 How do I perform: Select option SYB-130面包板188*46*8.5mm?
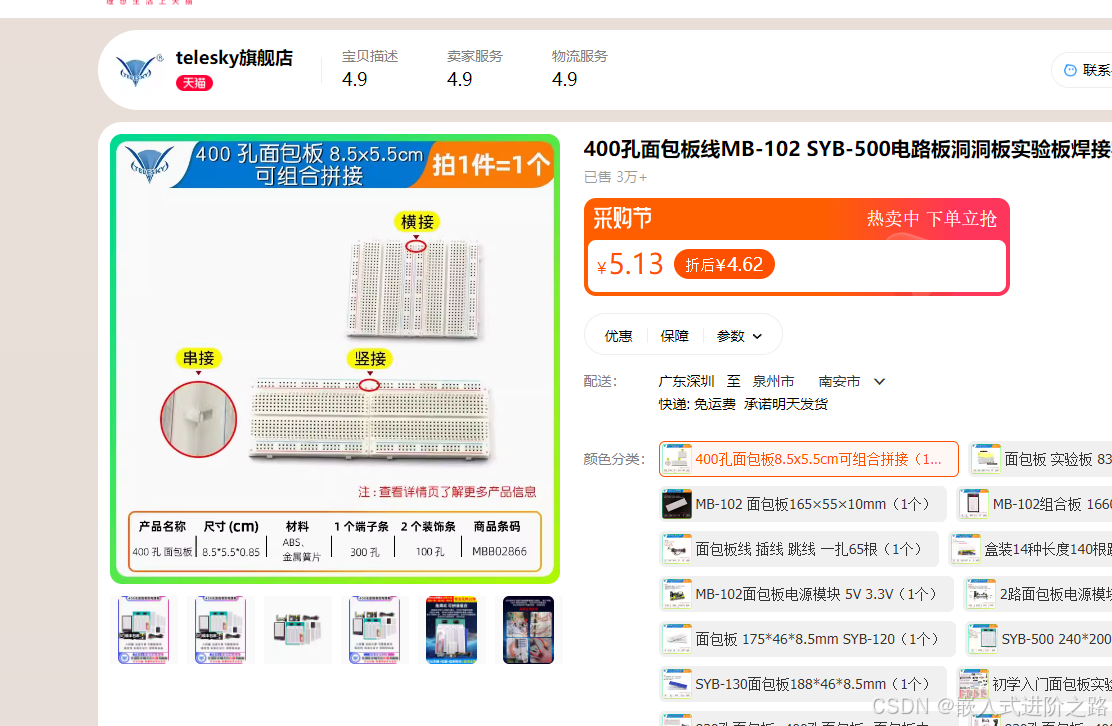coord(803,684)
